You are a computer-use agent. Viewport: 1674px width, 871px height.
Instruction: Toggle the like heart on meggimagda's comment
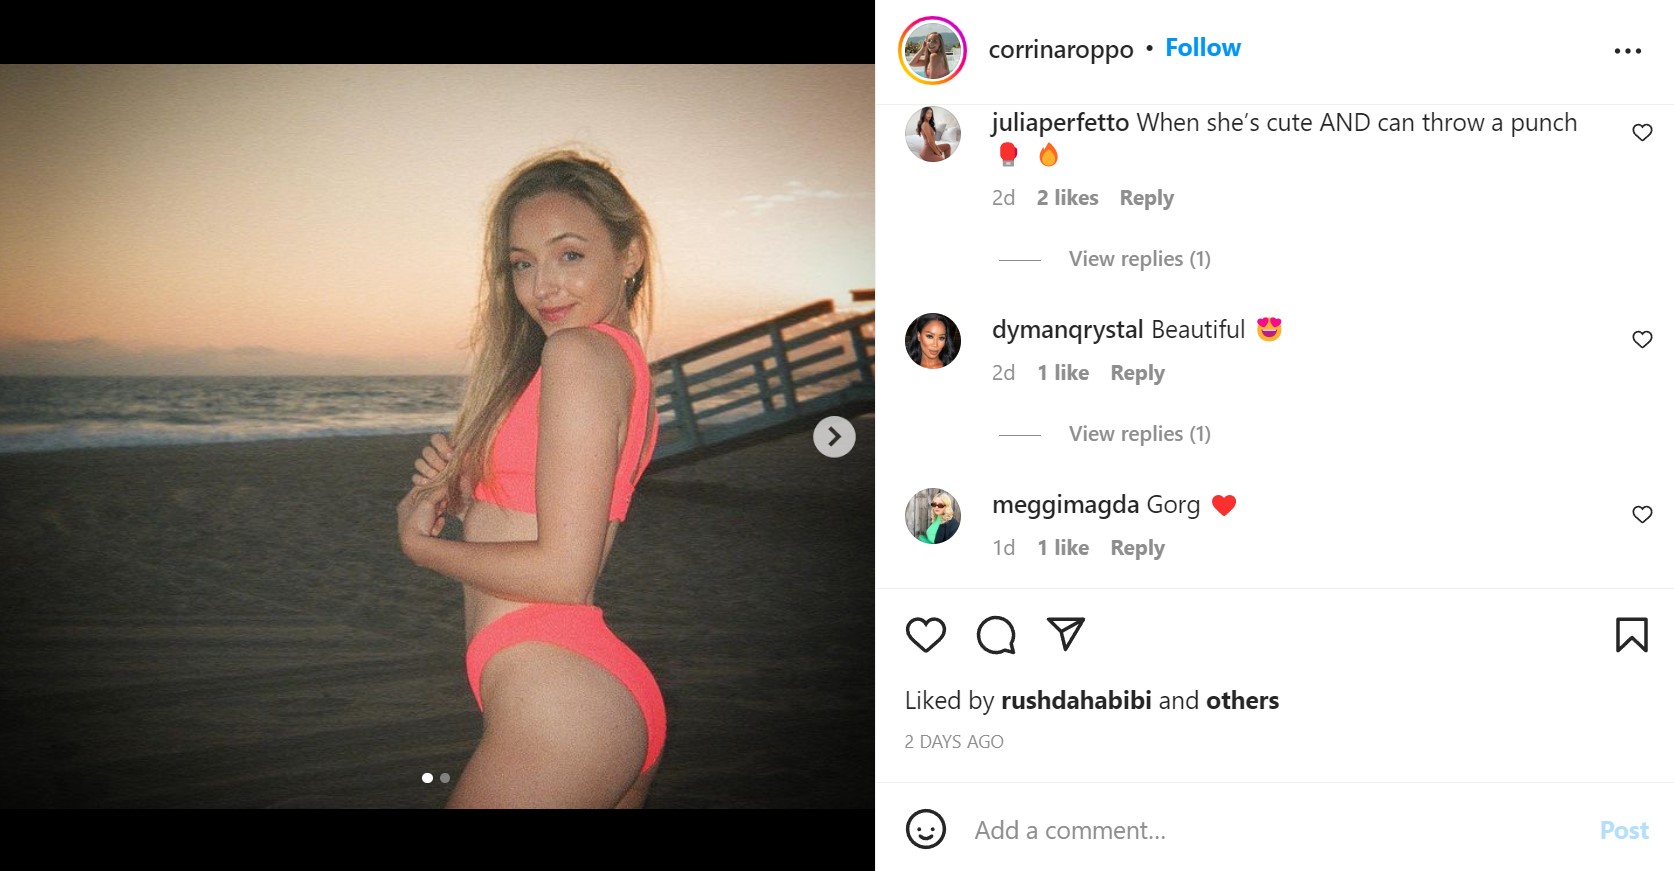(1642, 515)
